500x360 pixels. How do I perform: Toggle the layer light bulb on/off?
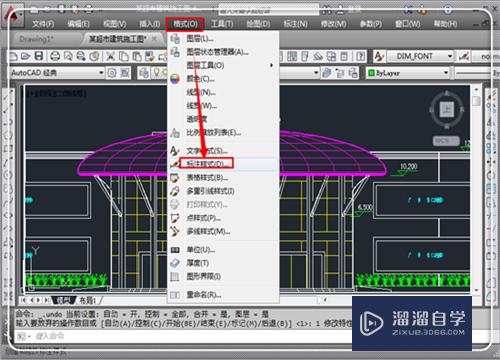pos(156,73)
